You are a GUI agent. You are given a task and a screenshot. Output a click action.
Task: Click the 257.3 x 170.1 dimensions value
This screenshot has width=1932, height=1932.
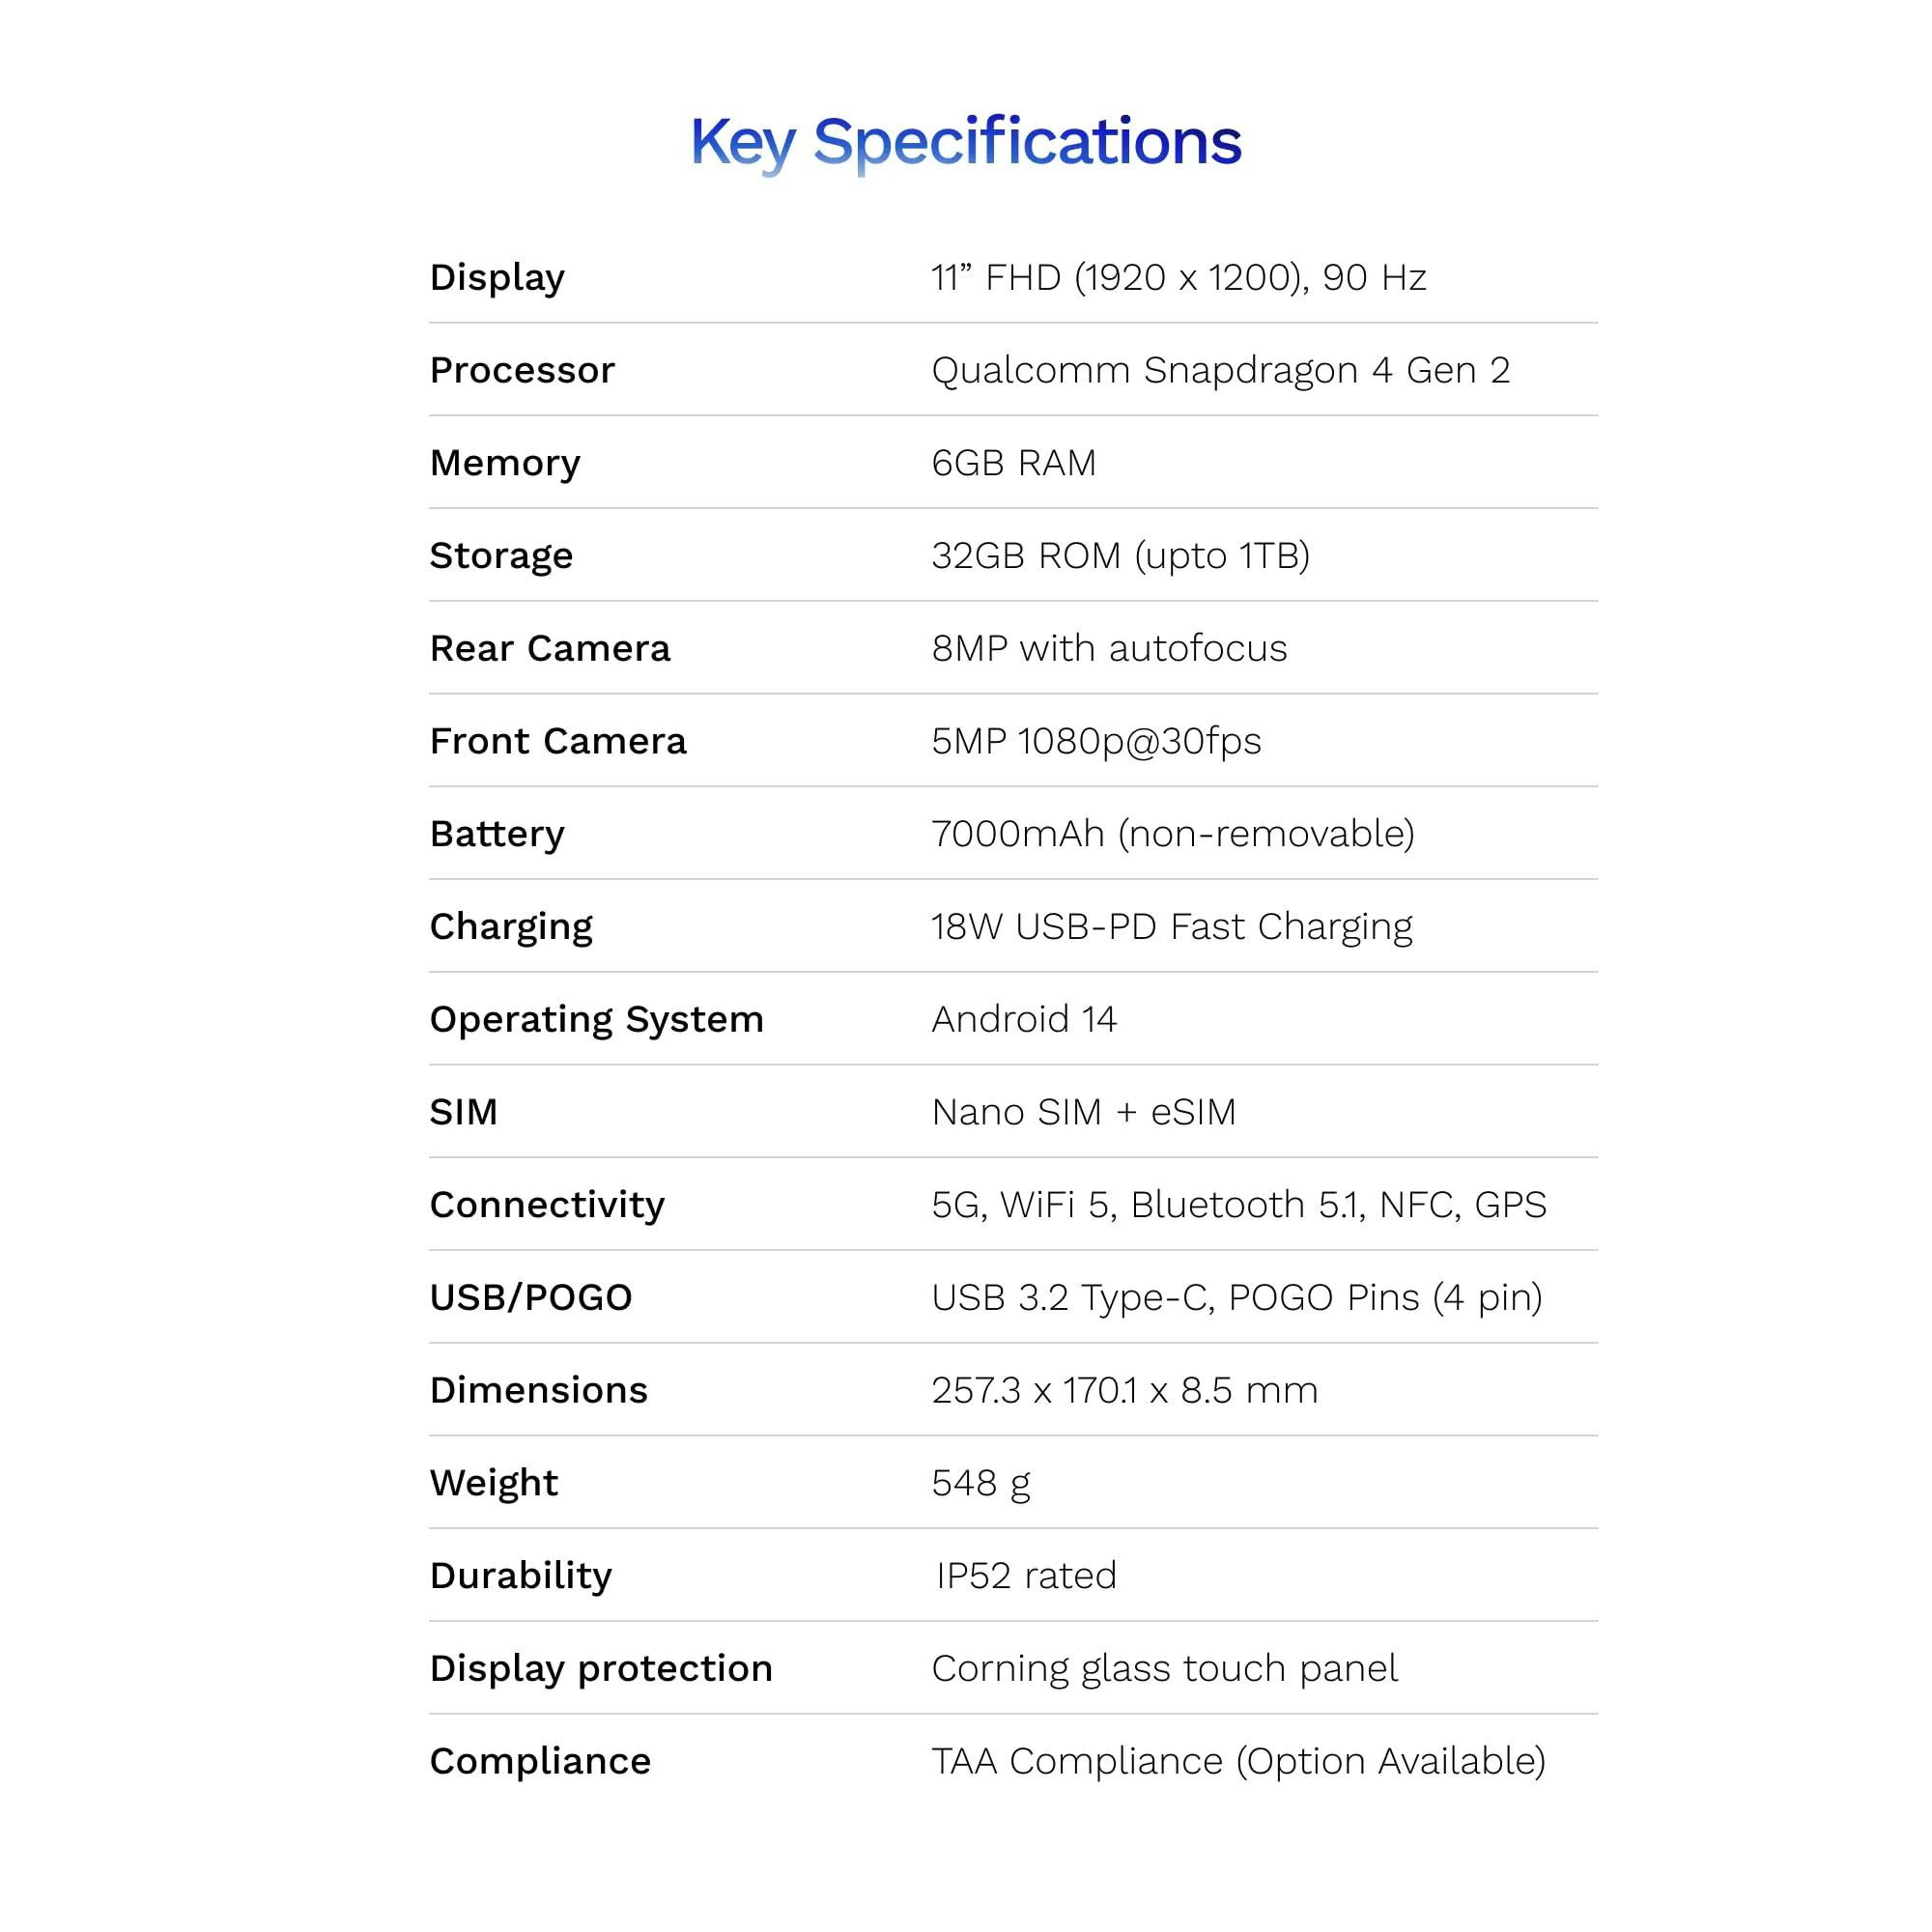tap(1125, 1390)
